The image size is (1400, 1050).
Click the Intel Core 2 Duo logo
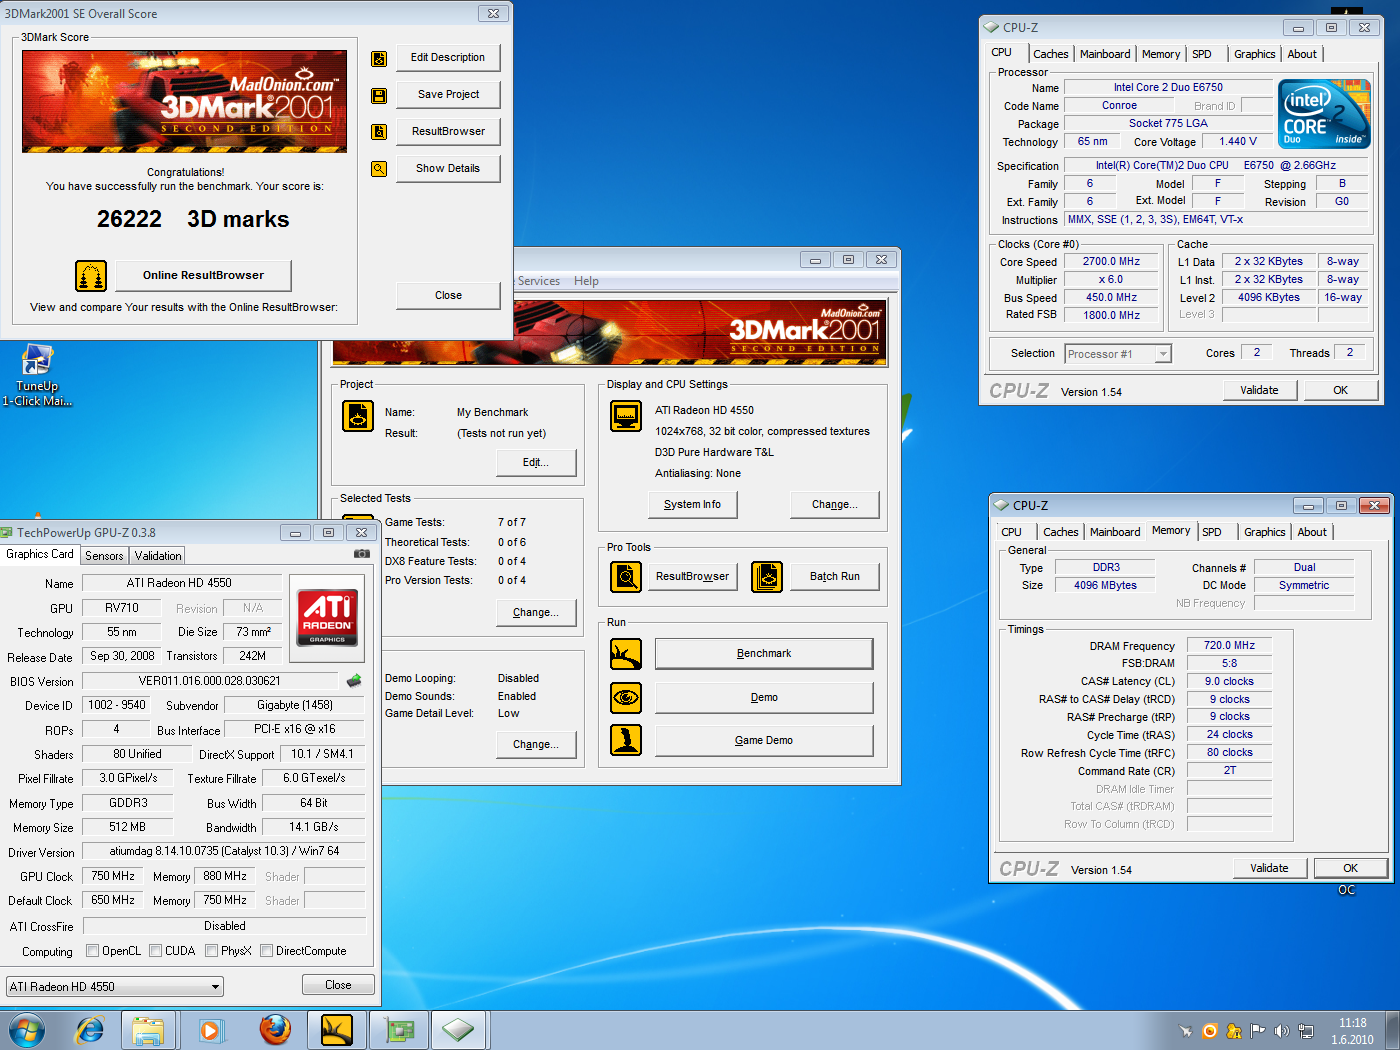point(1325,114)
